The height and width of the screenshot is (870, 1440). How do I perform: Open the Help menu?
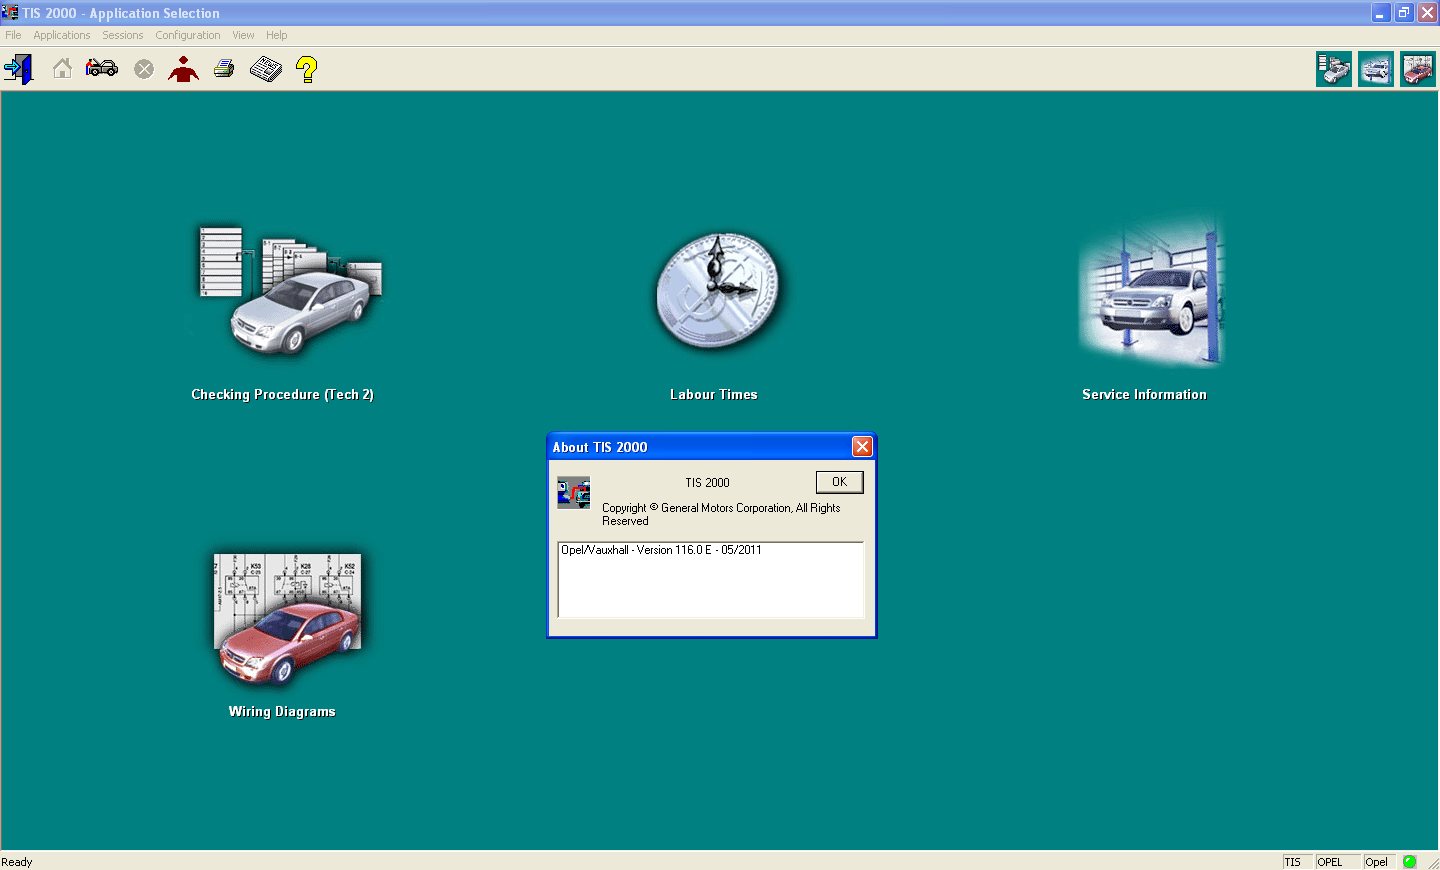[276, 35]
